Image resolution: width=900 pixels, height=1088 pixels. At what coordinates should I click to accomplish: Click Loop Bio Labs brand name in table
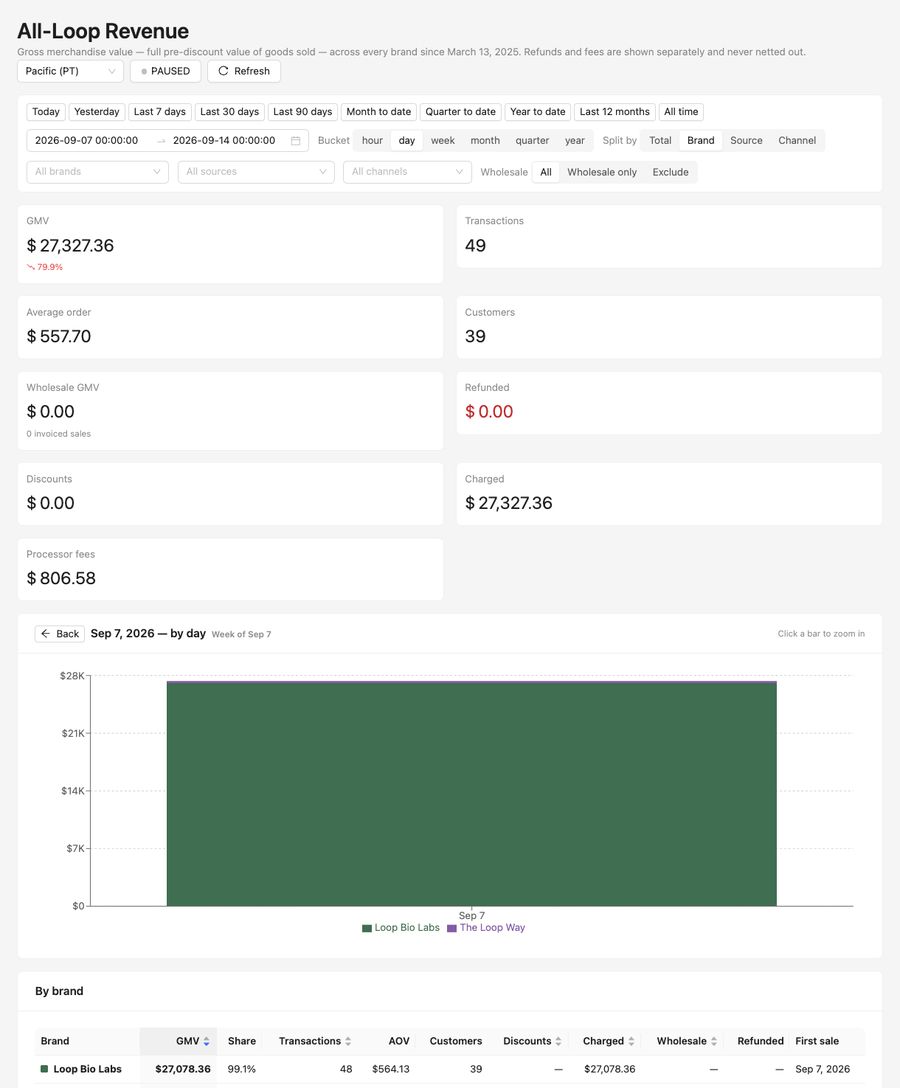coord(87,1069)
